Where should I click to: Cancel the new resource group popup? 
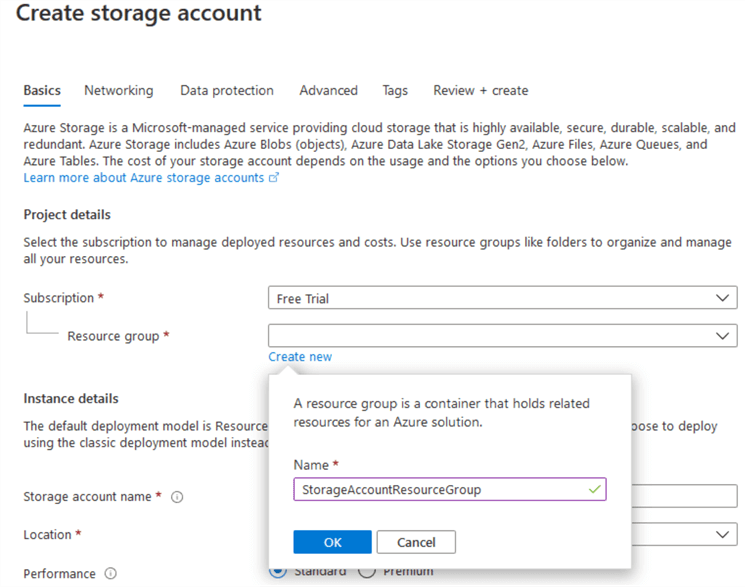(416, 542)
